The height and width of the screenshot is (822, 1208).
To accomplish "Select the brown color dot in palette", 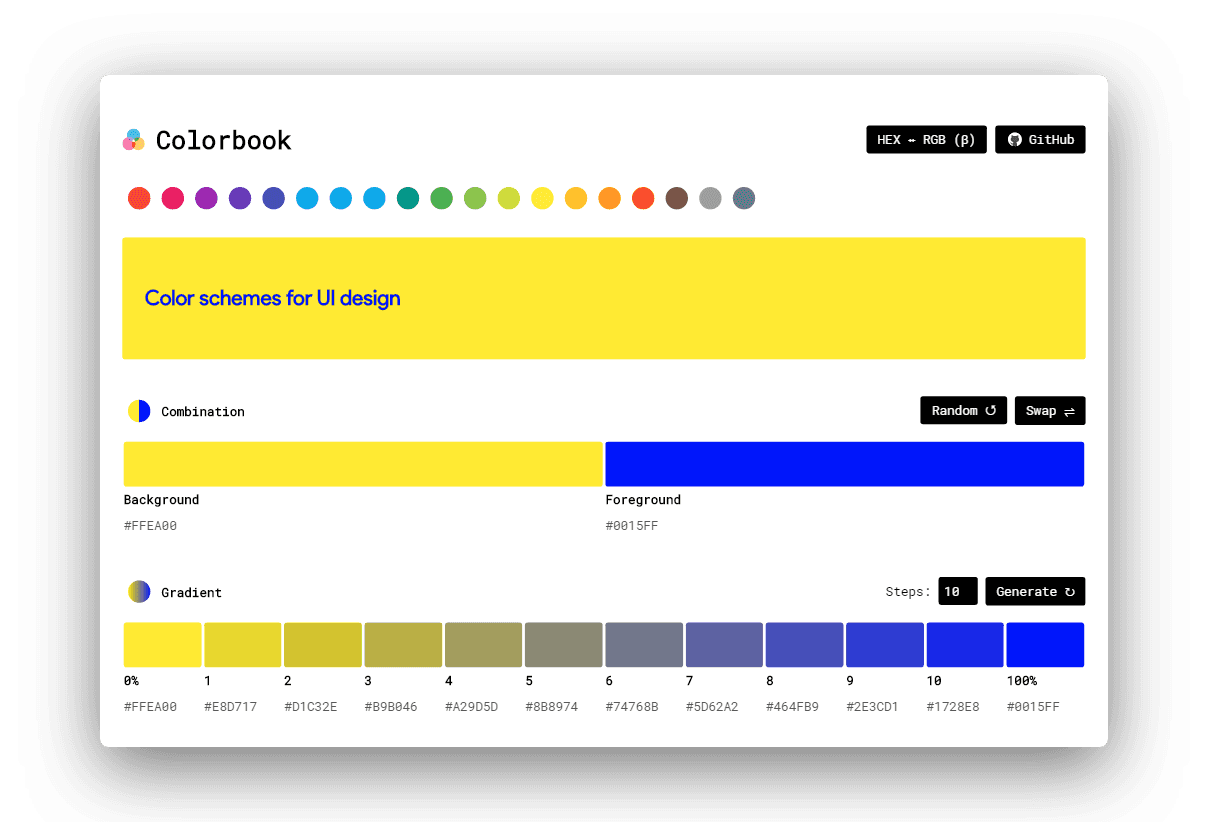I will click(677, 198).
